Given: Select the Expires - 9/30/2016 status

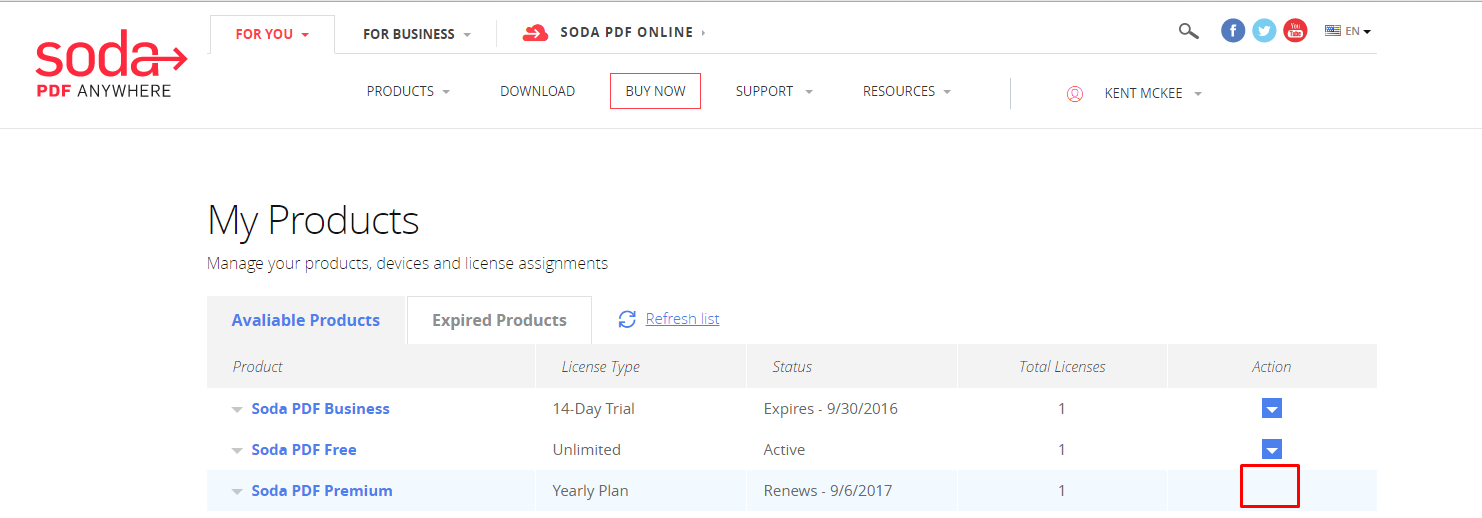Looking at the screenshot, I should pyautogui.click(x=831, y=408).
